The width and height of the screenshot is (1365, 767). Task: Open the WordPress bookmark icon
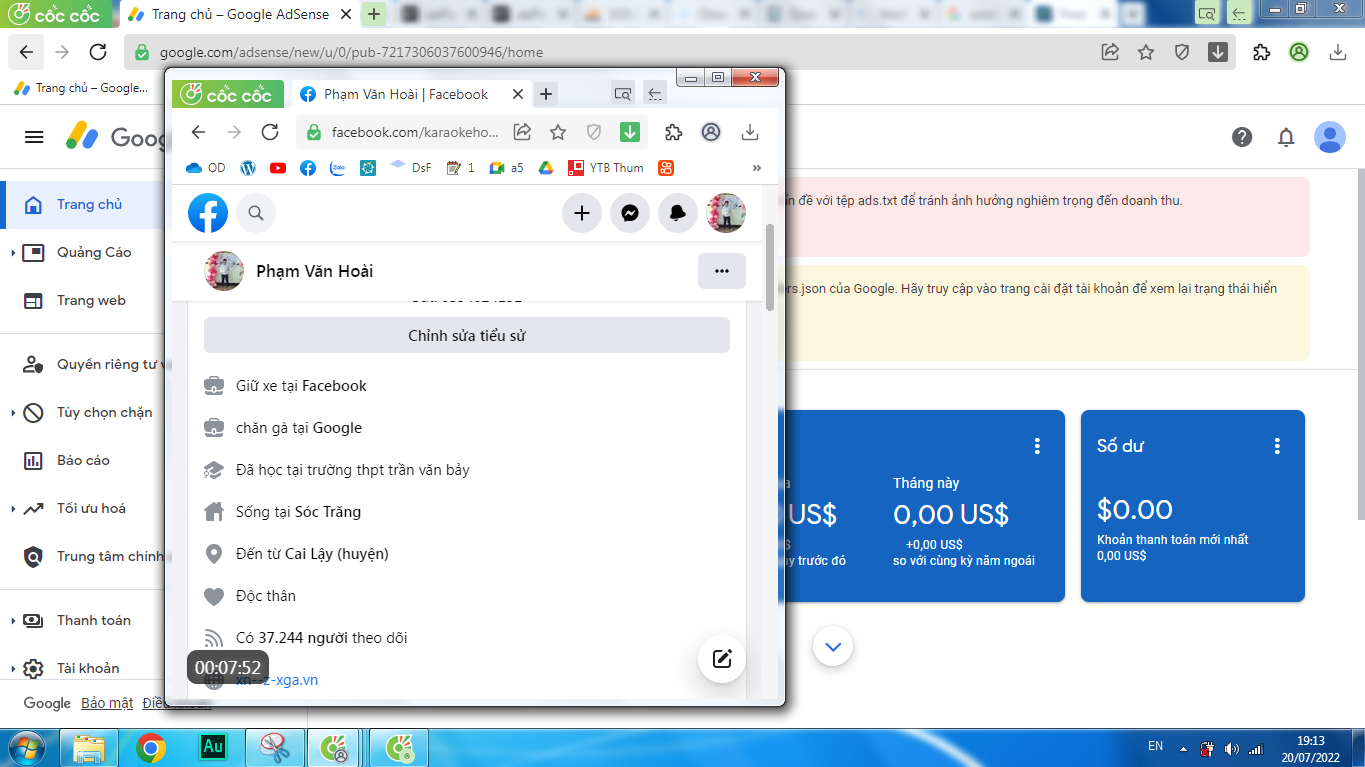pos(248,168)
